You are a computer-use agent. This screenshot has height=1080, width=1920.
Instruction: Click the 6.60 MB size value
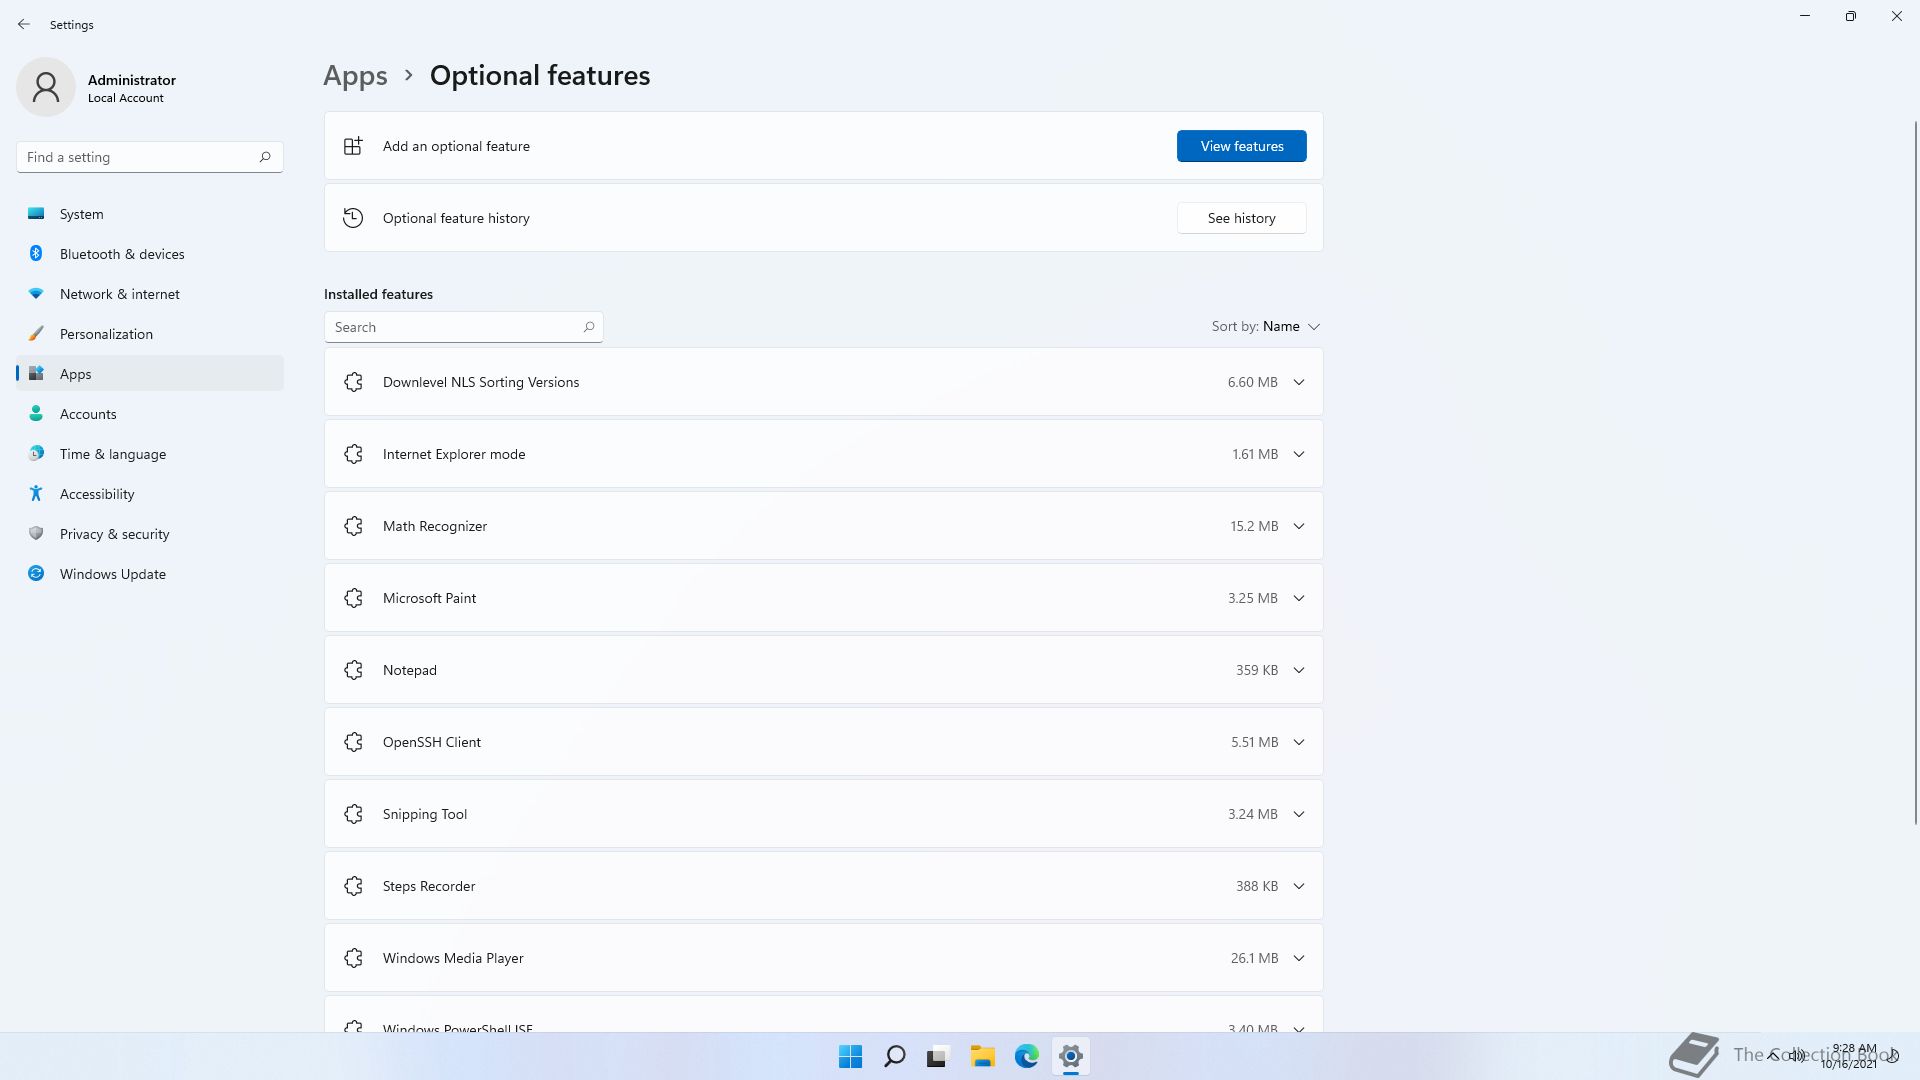[1252, 382]
